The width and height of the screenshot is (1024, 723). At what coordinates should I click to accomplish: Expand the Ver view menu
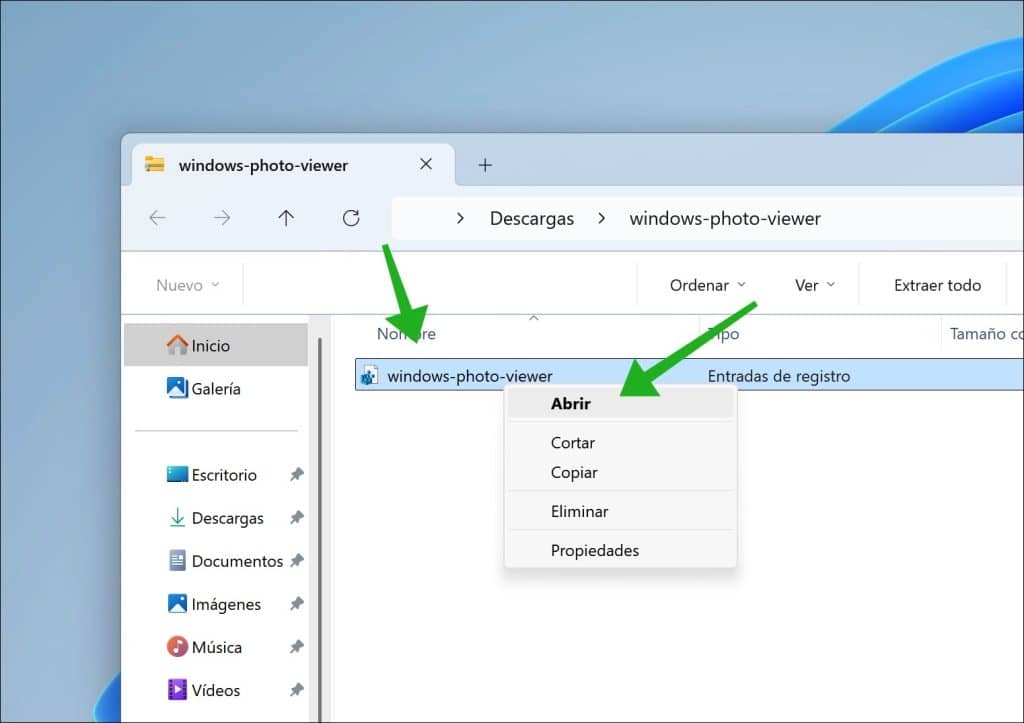814,285
